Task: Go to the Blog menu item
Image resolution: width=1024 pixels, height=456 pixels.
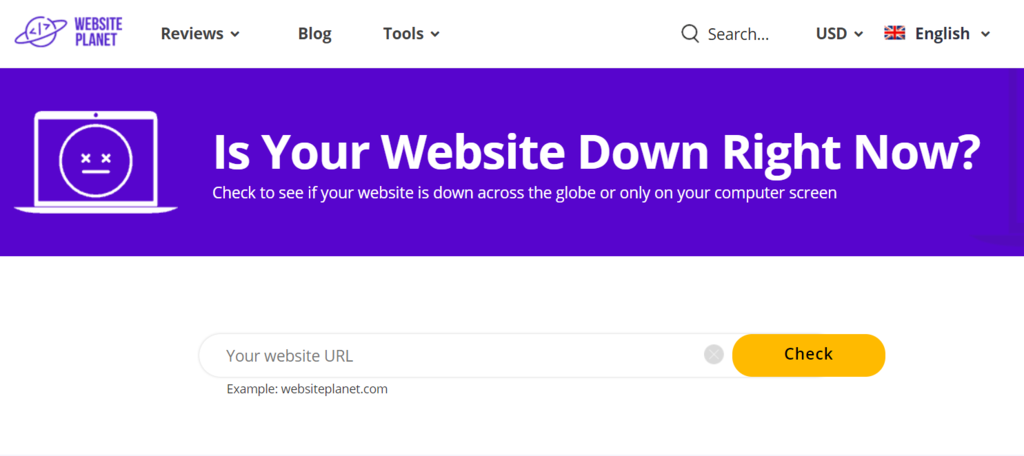Action: pos(314,33)
